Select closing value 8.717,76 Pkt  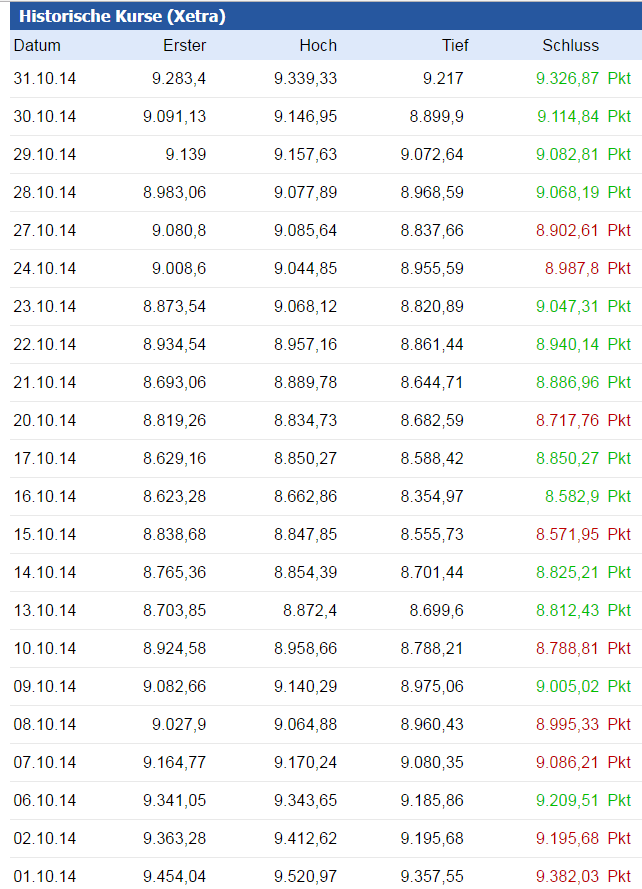click(583, 420)
